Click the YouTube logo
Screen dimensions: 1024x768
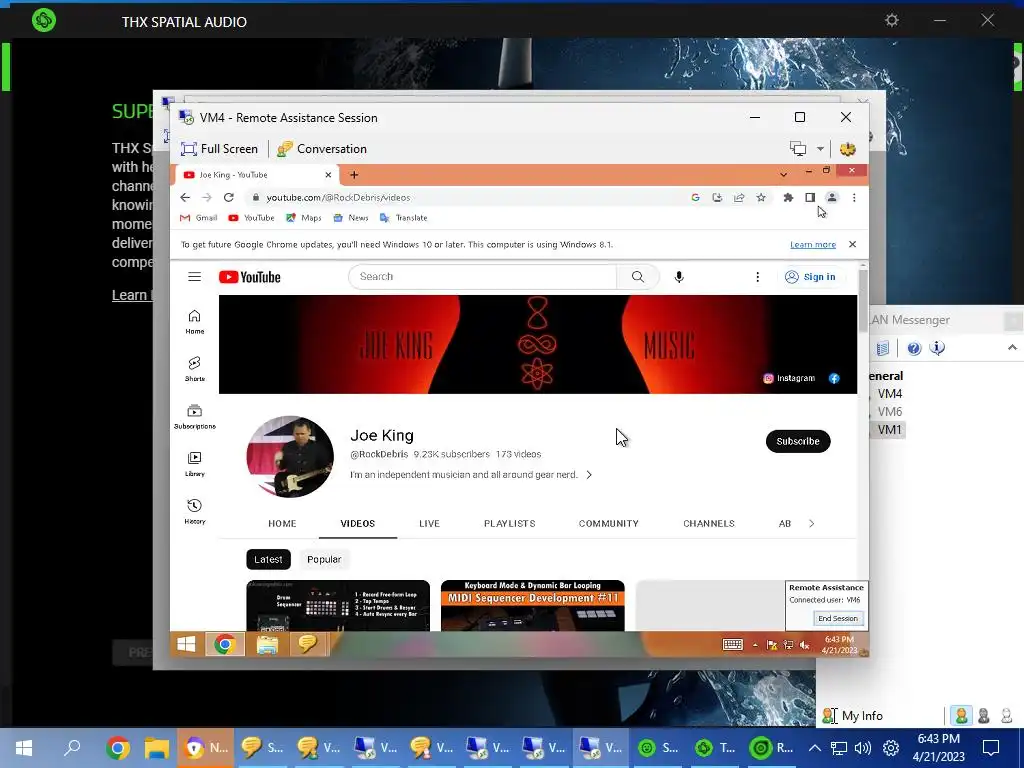click(x=249, y=277)
